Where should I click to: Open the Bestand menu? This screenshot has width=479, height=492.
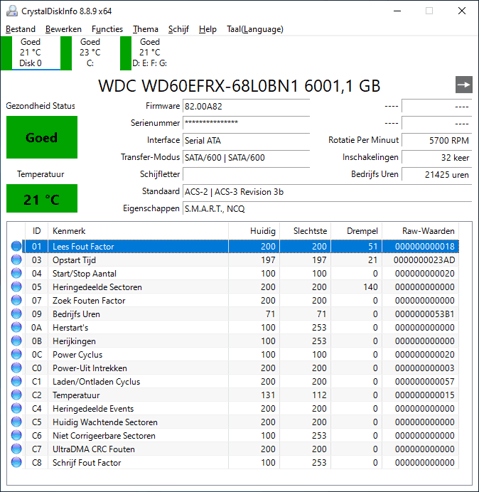coord(20,29)
